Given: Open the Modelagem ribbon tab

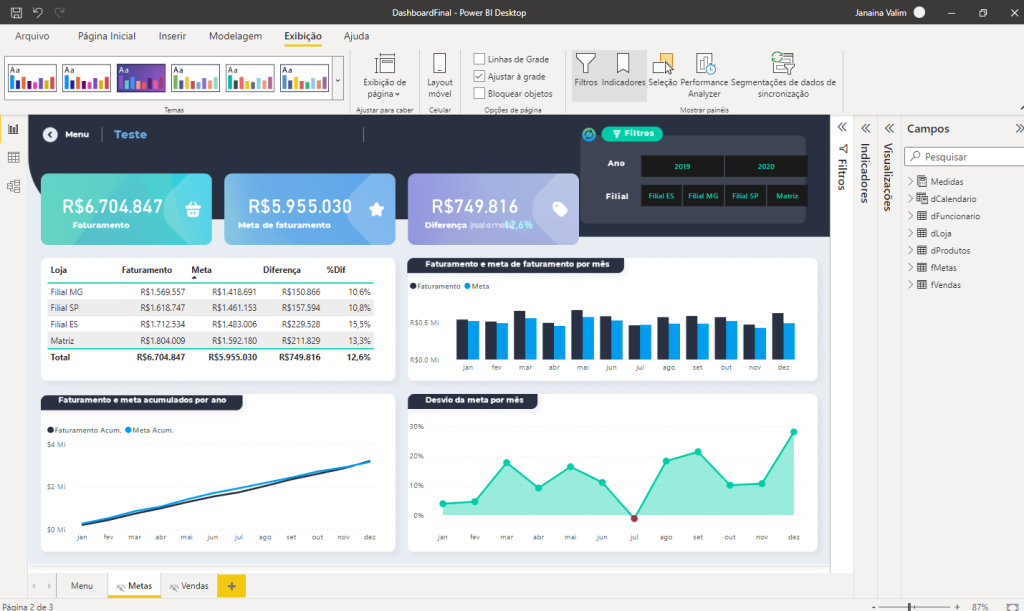Looking at the screenshot, I should 235,36.
